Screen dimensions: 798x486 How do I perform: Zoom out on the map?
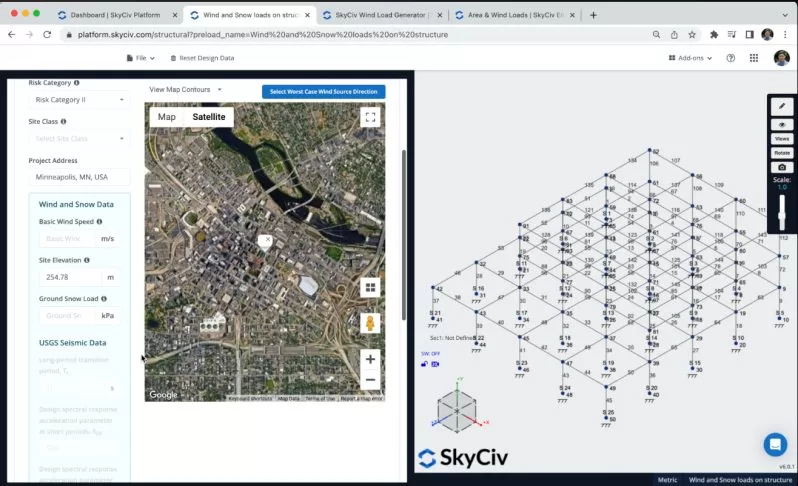370,380
